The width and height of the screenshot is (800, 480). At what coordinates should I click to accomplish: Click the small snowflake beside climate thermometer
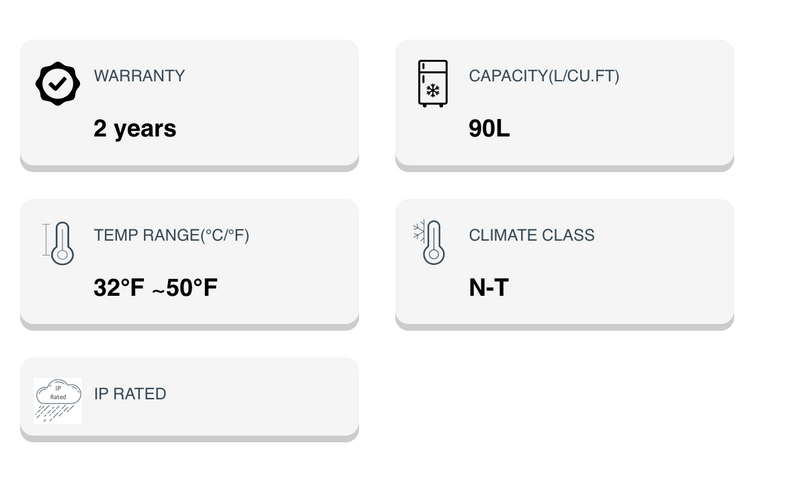tap(419, 231)
